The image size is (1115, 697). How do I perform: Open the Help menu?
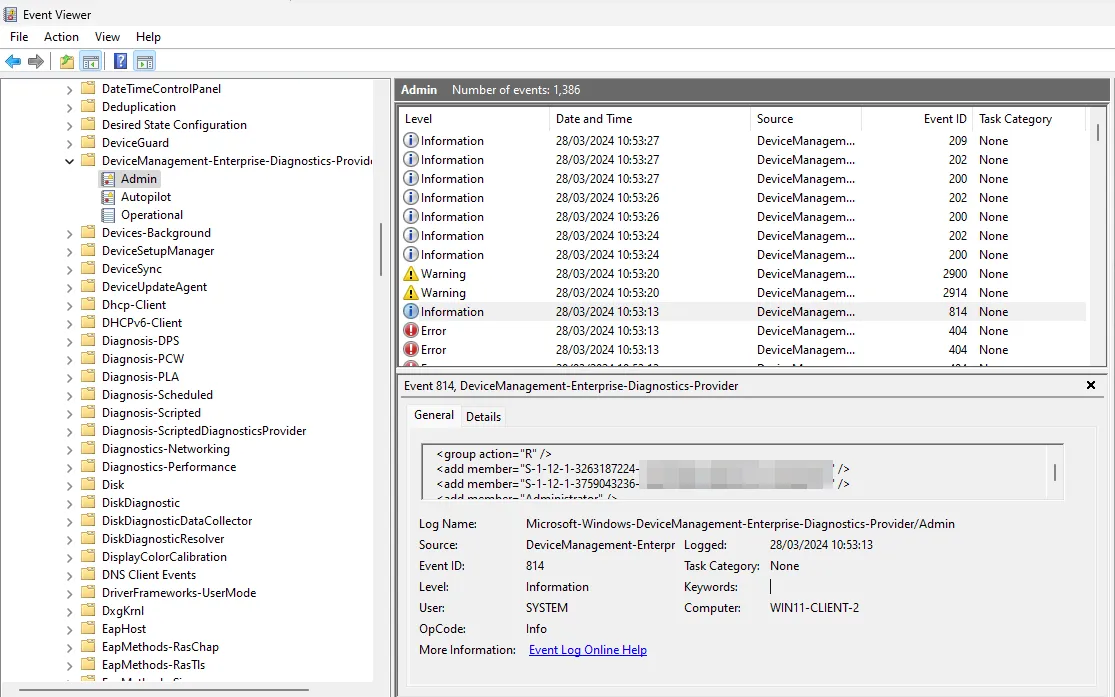point(148,37)
